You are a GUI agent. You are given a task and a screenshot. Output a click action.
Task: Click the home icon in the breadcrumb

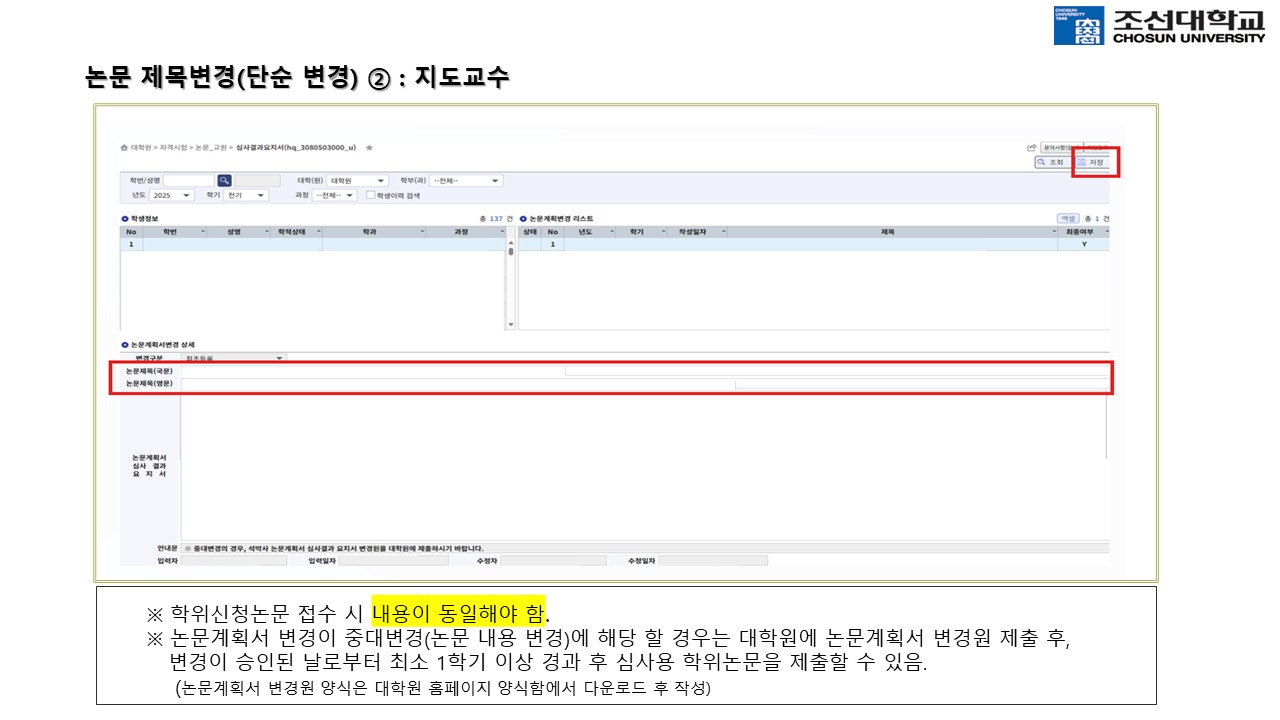click(124, 147)
